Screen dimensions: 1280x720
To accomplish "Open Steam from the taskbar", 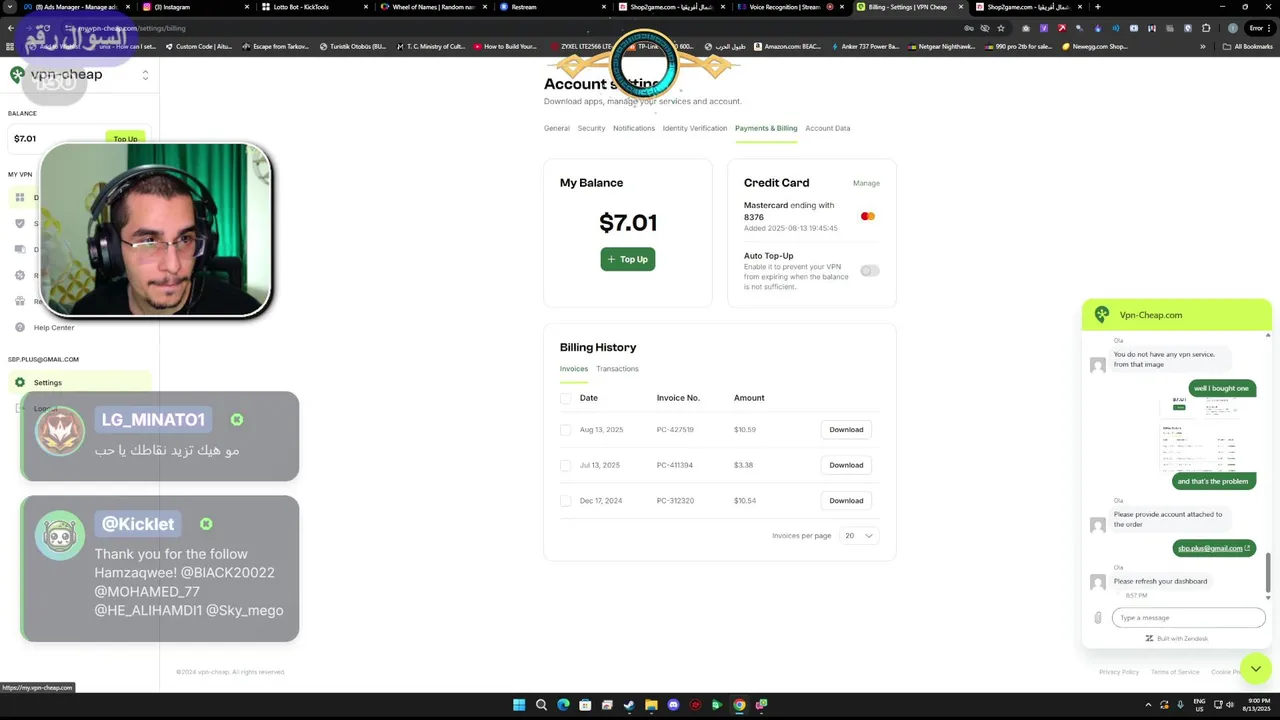I will [x=629, y=705].
